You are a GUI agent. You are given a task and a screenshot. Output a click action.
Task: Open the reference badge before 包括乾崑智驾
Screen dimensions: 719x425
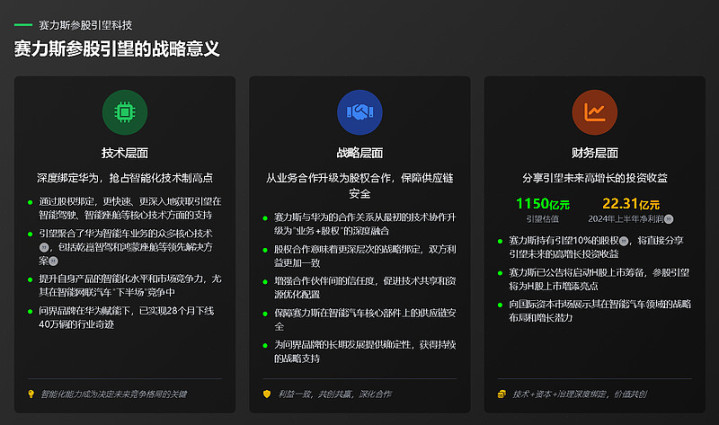[x=44, y=248]
